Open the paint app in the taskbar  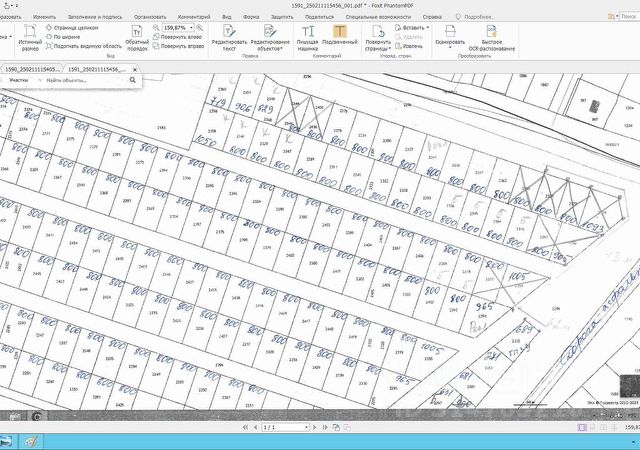pos(31,442)
